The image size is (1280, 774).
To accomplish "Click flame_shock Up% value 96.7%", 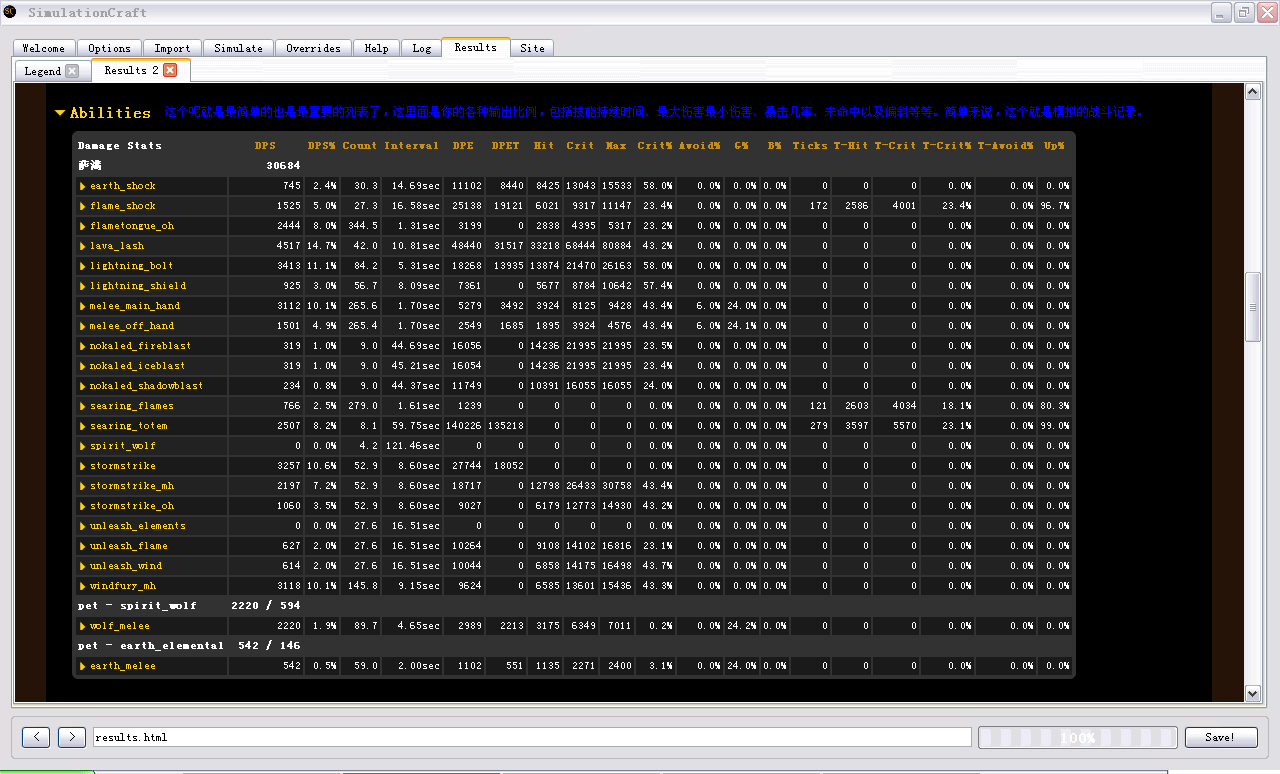I will 1054,206.
